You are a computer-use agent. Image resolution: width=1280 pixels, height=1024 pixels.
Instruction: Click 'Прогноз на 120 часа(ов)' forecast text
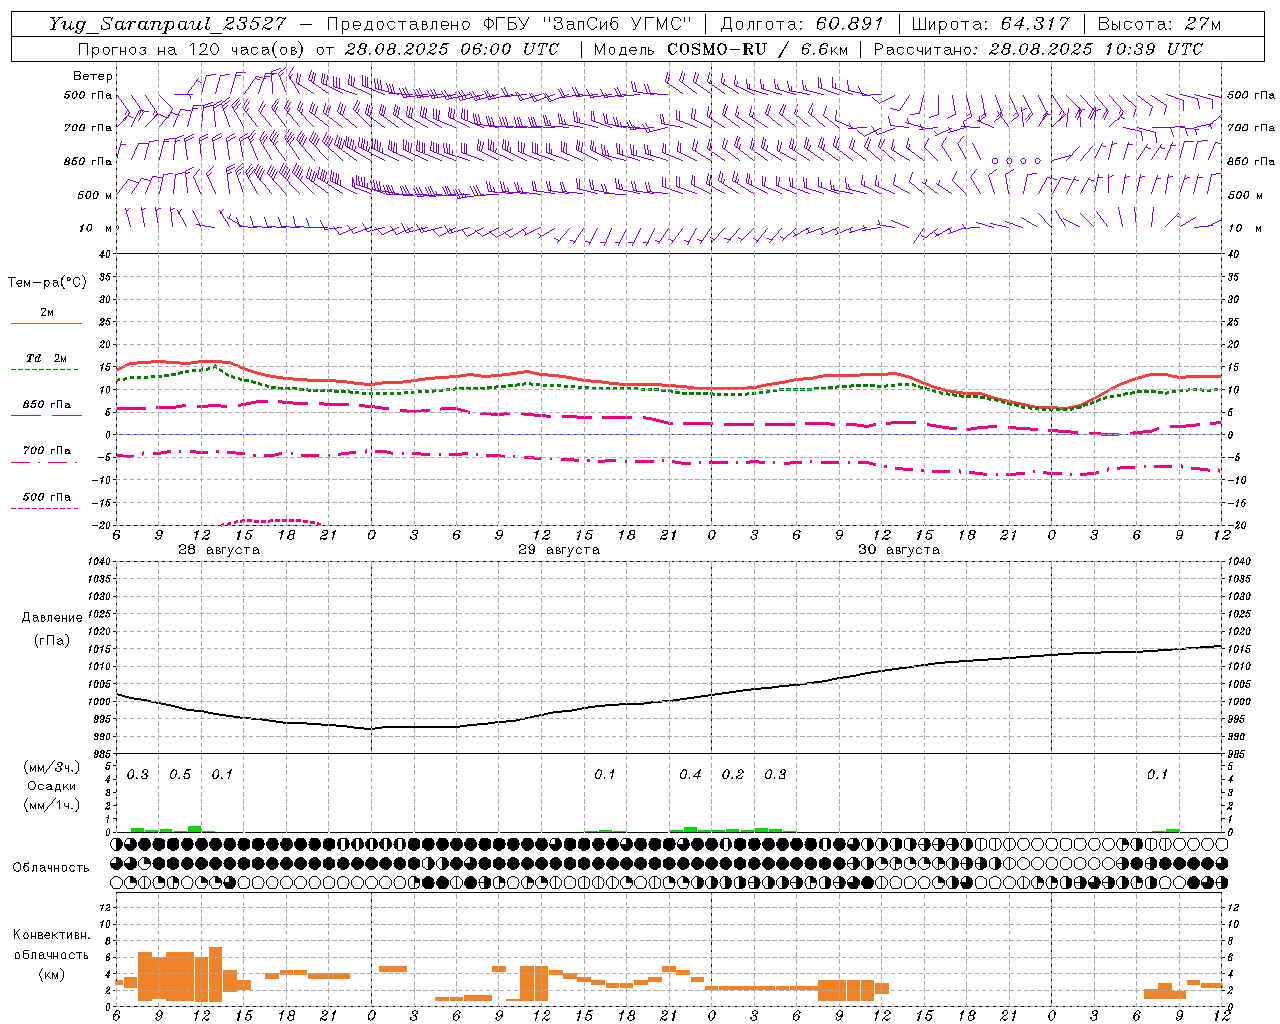193,49
